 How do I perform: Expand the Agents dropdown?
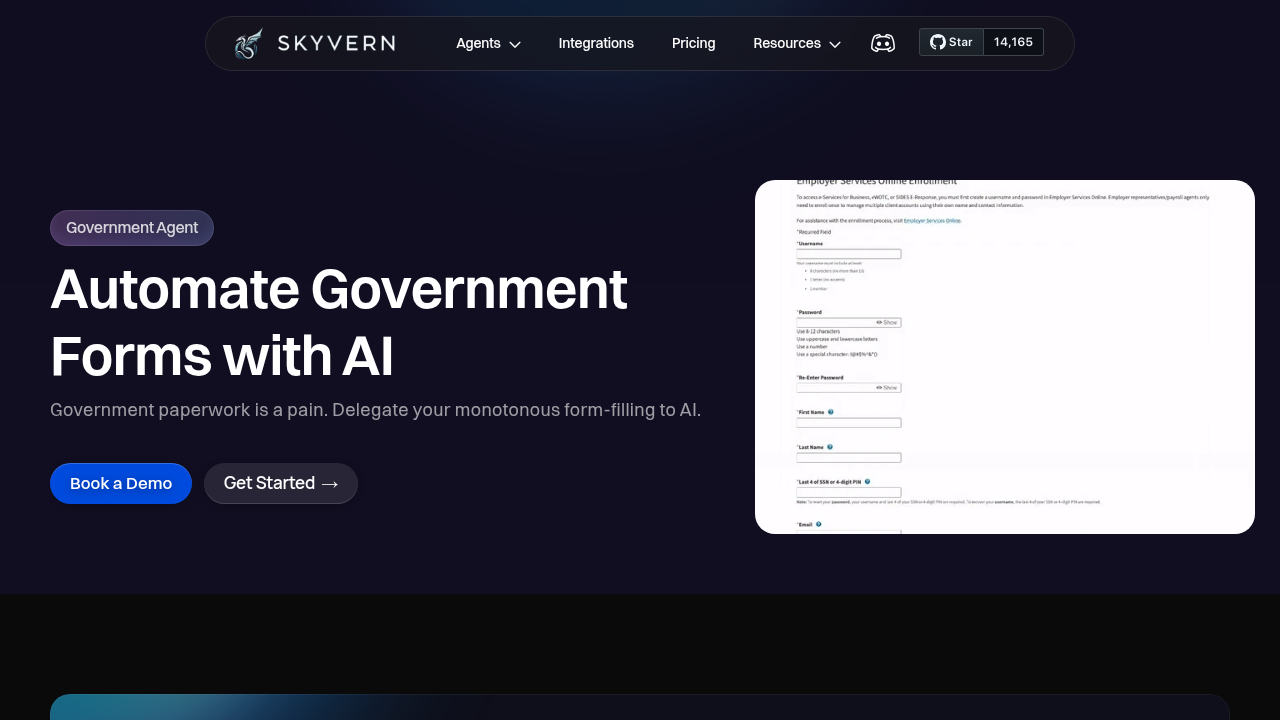point(488,43)
